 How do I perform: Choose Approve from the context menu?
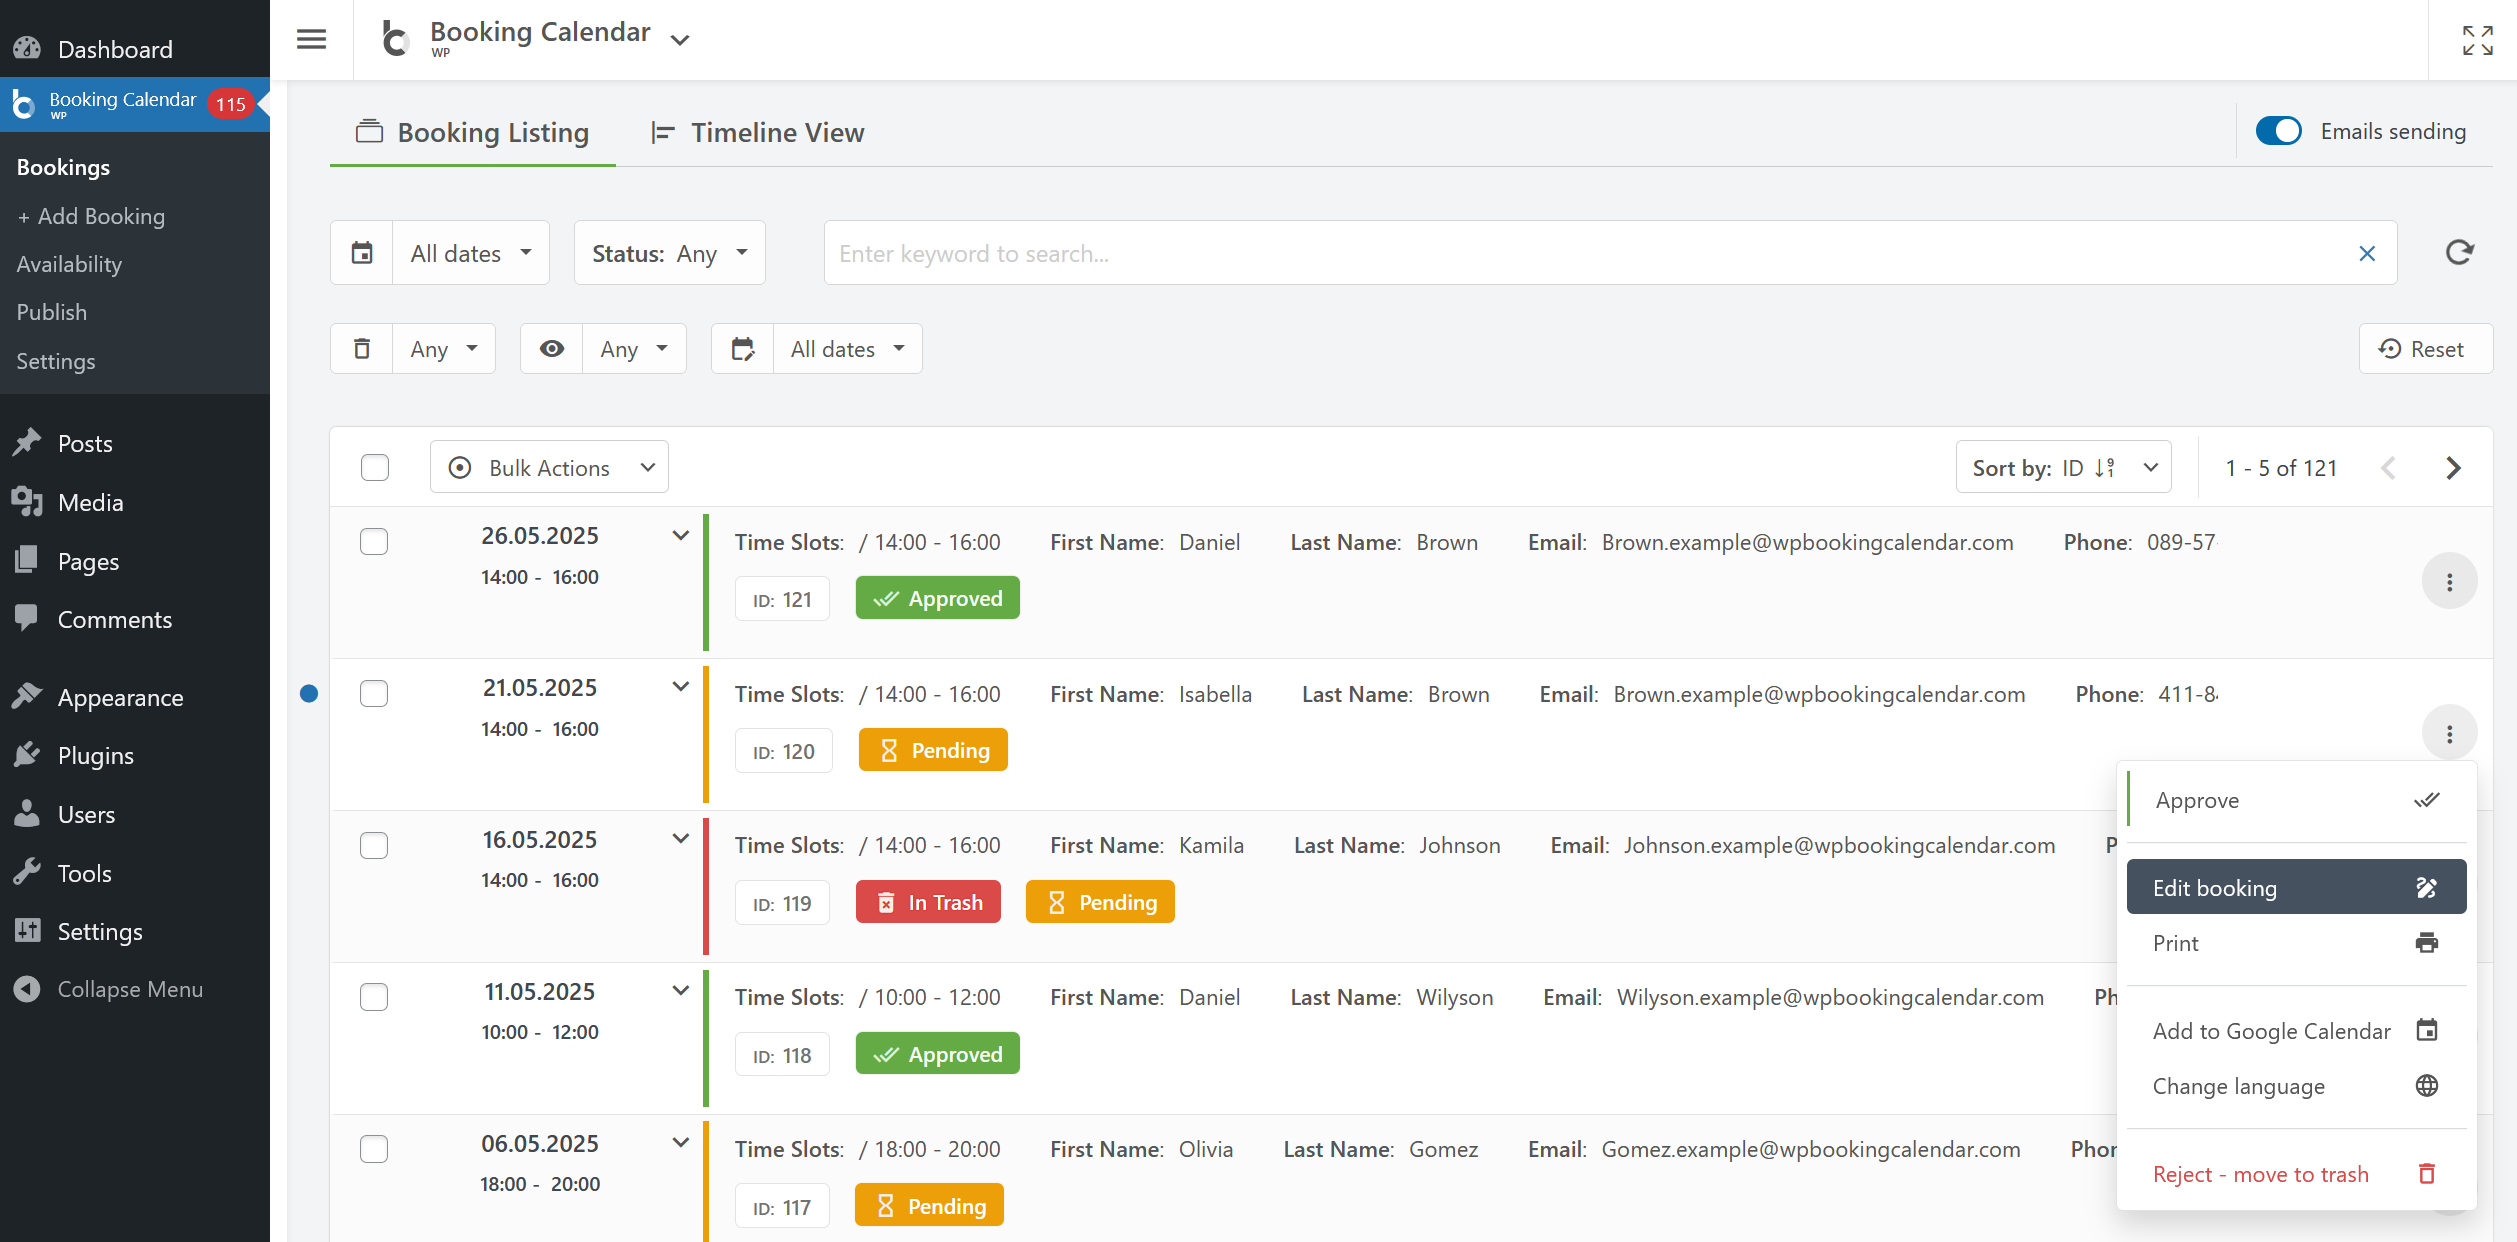pos(2297,800)
